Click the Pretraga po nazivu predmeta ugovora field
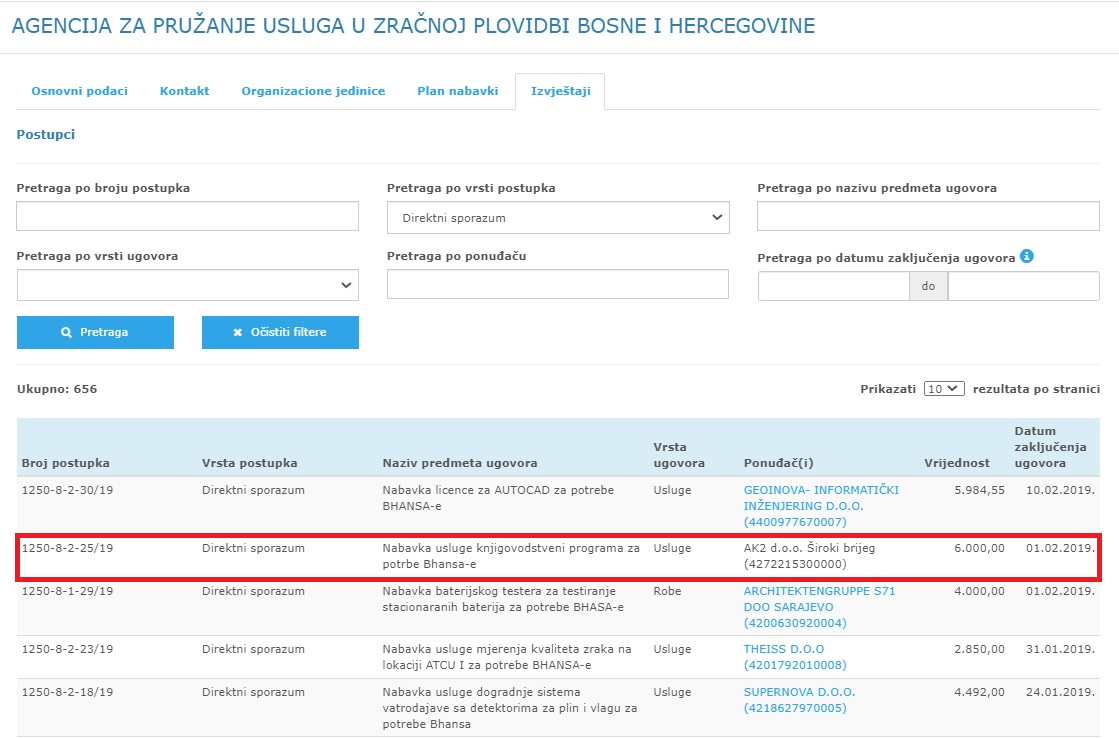The width and height of the screenshot is (1119, 739). [928, 216]
